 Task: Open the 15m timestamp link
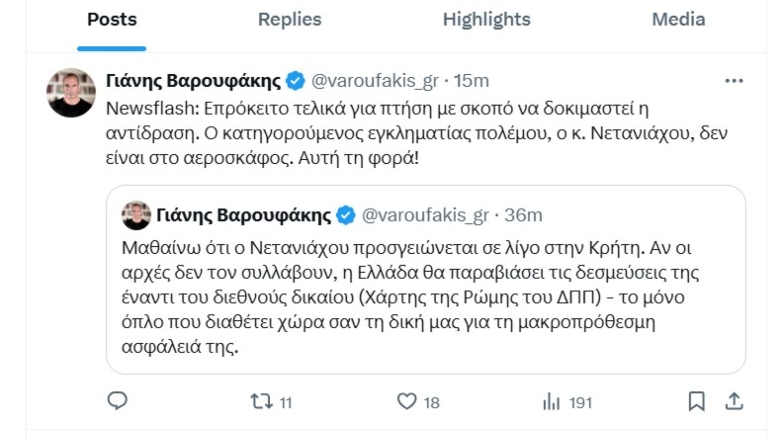(472, 81)
